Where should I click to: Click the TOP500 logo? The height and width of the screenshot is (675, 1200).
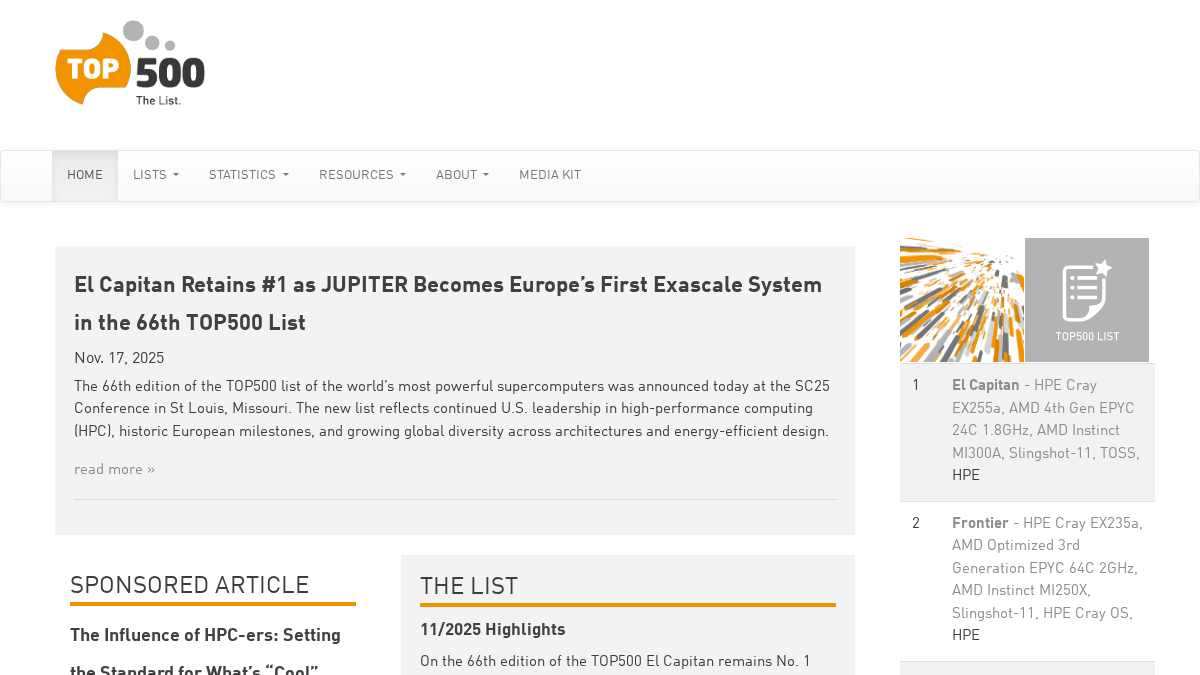point(130,64)
